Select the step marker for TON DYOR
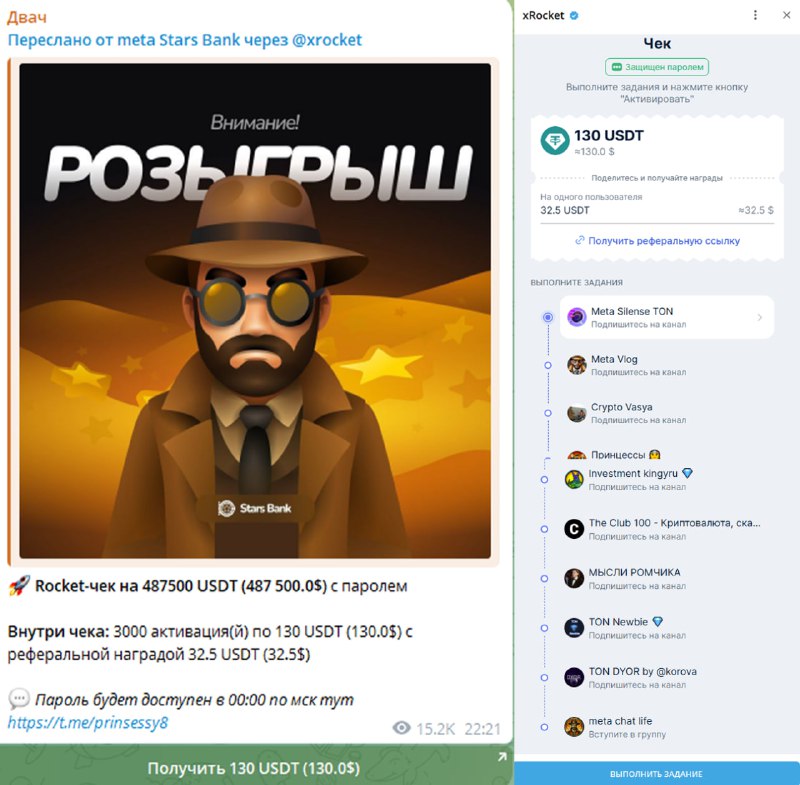This screenshot has height=785, width=800. pyautogui.click(x=544, y=678)
